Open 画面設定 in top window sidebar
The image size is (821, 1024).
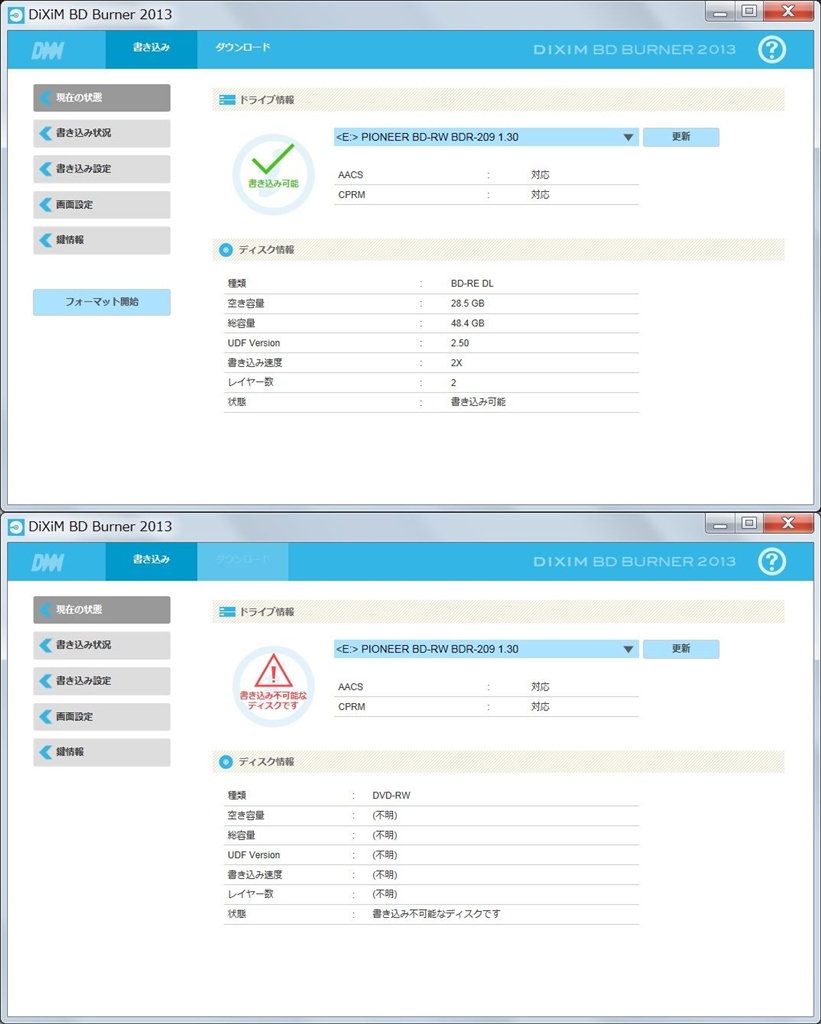tap(102, 205)
